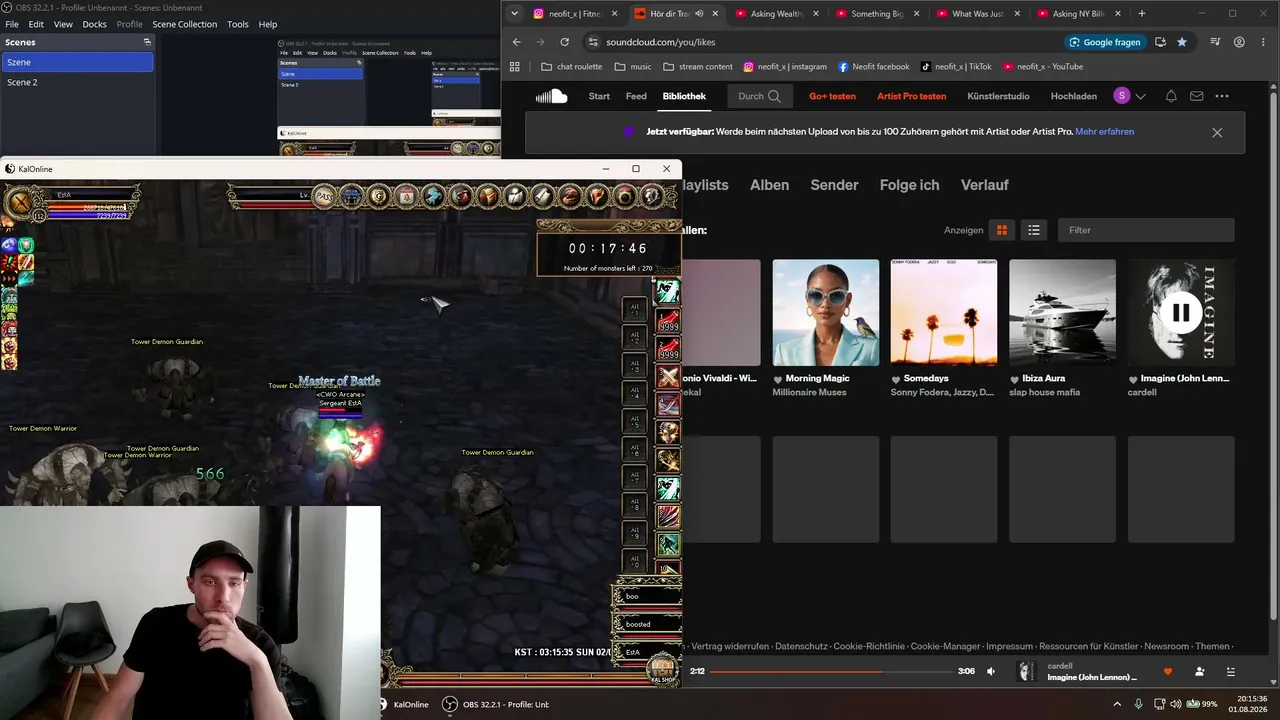Switch to the Asking Wealthy YouTube tab
Viewport: 1280px width, 720px height.
pyautogui.click(x=778, y=14)
